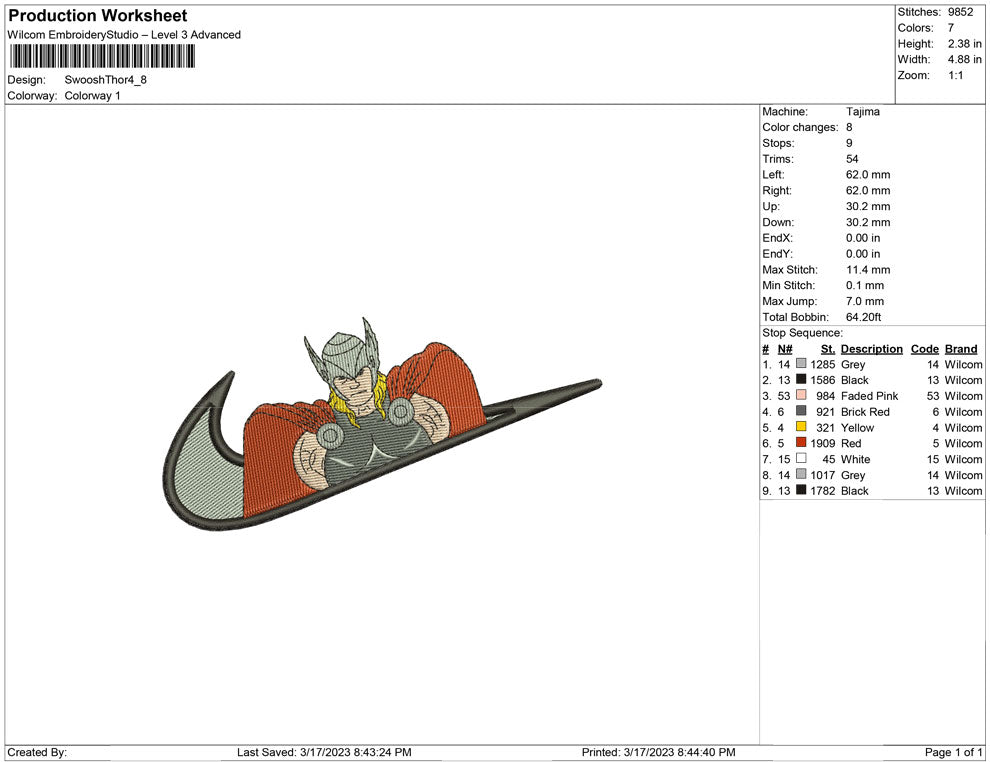Click the design name 'SwooshThor4_8'

coord(105,80)
